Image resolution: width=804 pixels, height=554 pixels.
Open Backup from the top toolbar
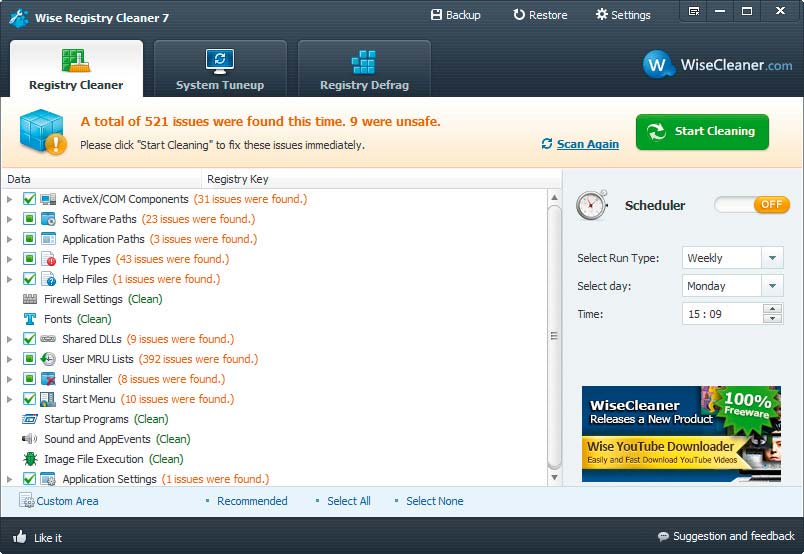tap(455, 15)
